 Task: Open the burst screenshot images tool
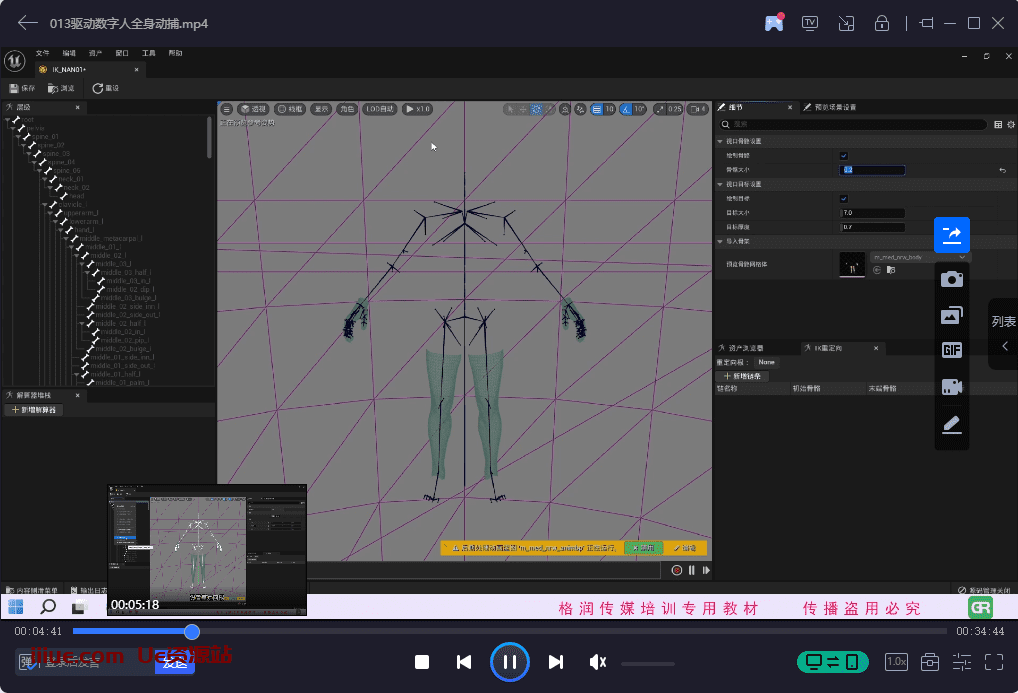pyautogui.click(x=951, y=315)
